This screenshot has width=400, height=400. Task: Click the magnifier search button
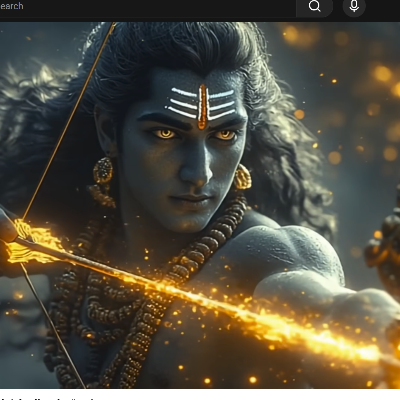pyautogui.click(x=314, y=6)
